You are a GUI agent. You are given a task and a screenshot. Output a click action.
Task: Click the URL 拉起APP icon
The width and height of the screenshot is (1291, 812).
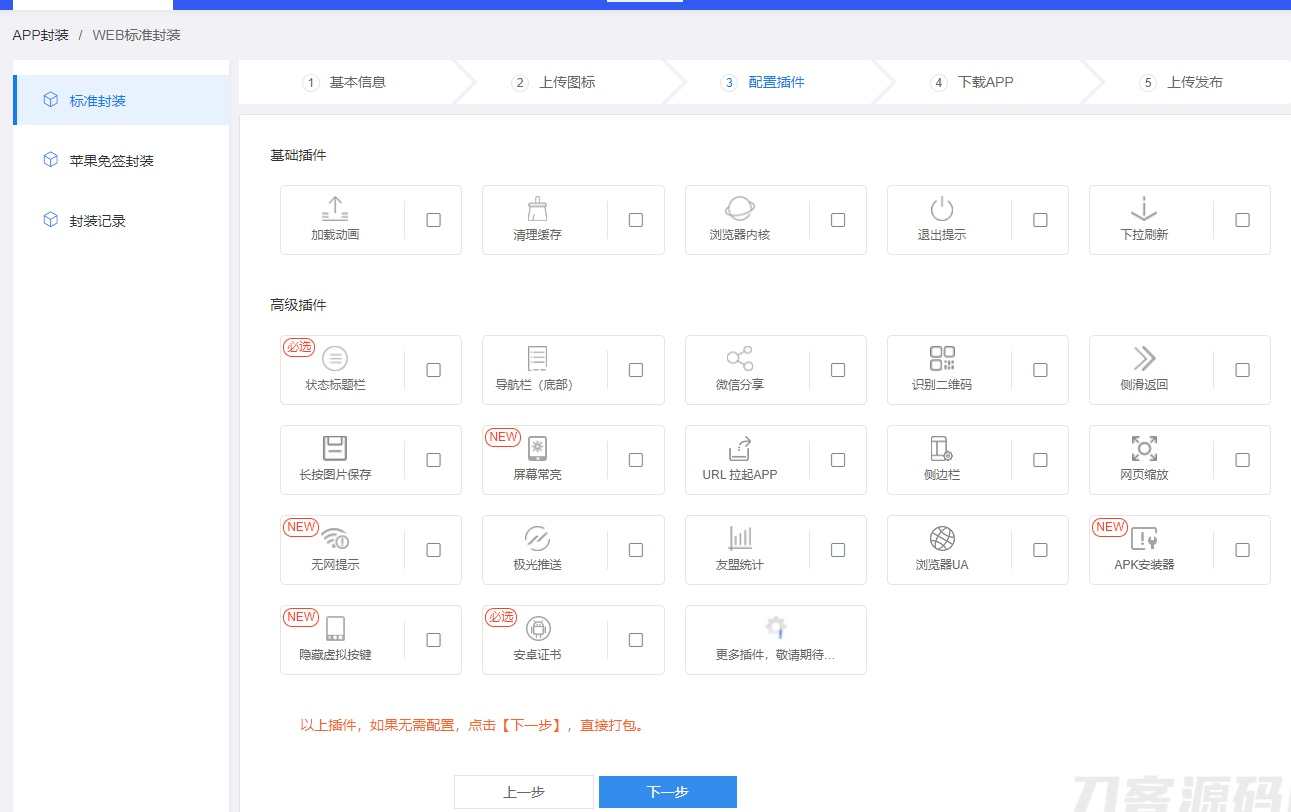[x=740, y=448]
